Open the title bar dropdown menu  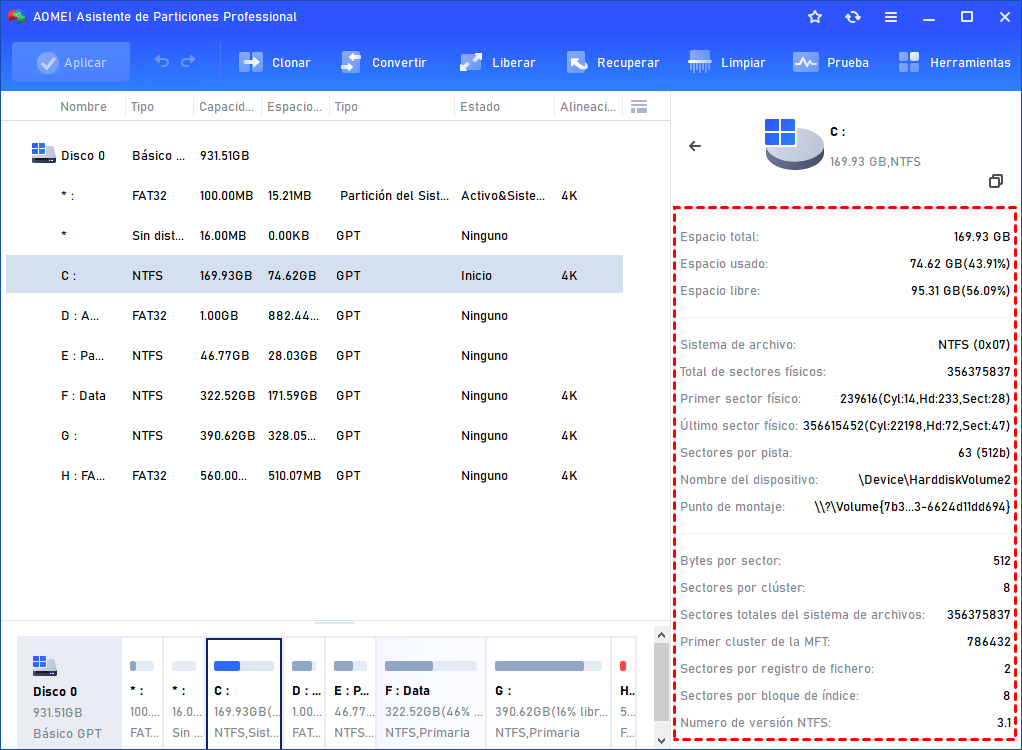pyautogui.click(x=889, y=17)
